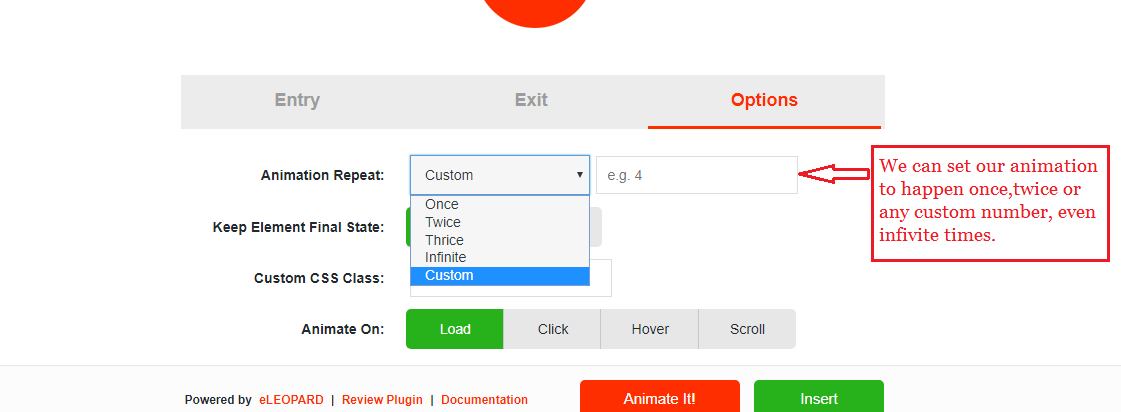This screenshot has height=412, width=1121.
Task: Set Animate On to Scroll
Action: pos(747,329)
